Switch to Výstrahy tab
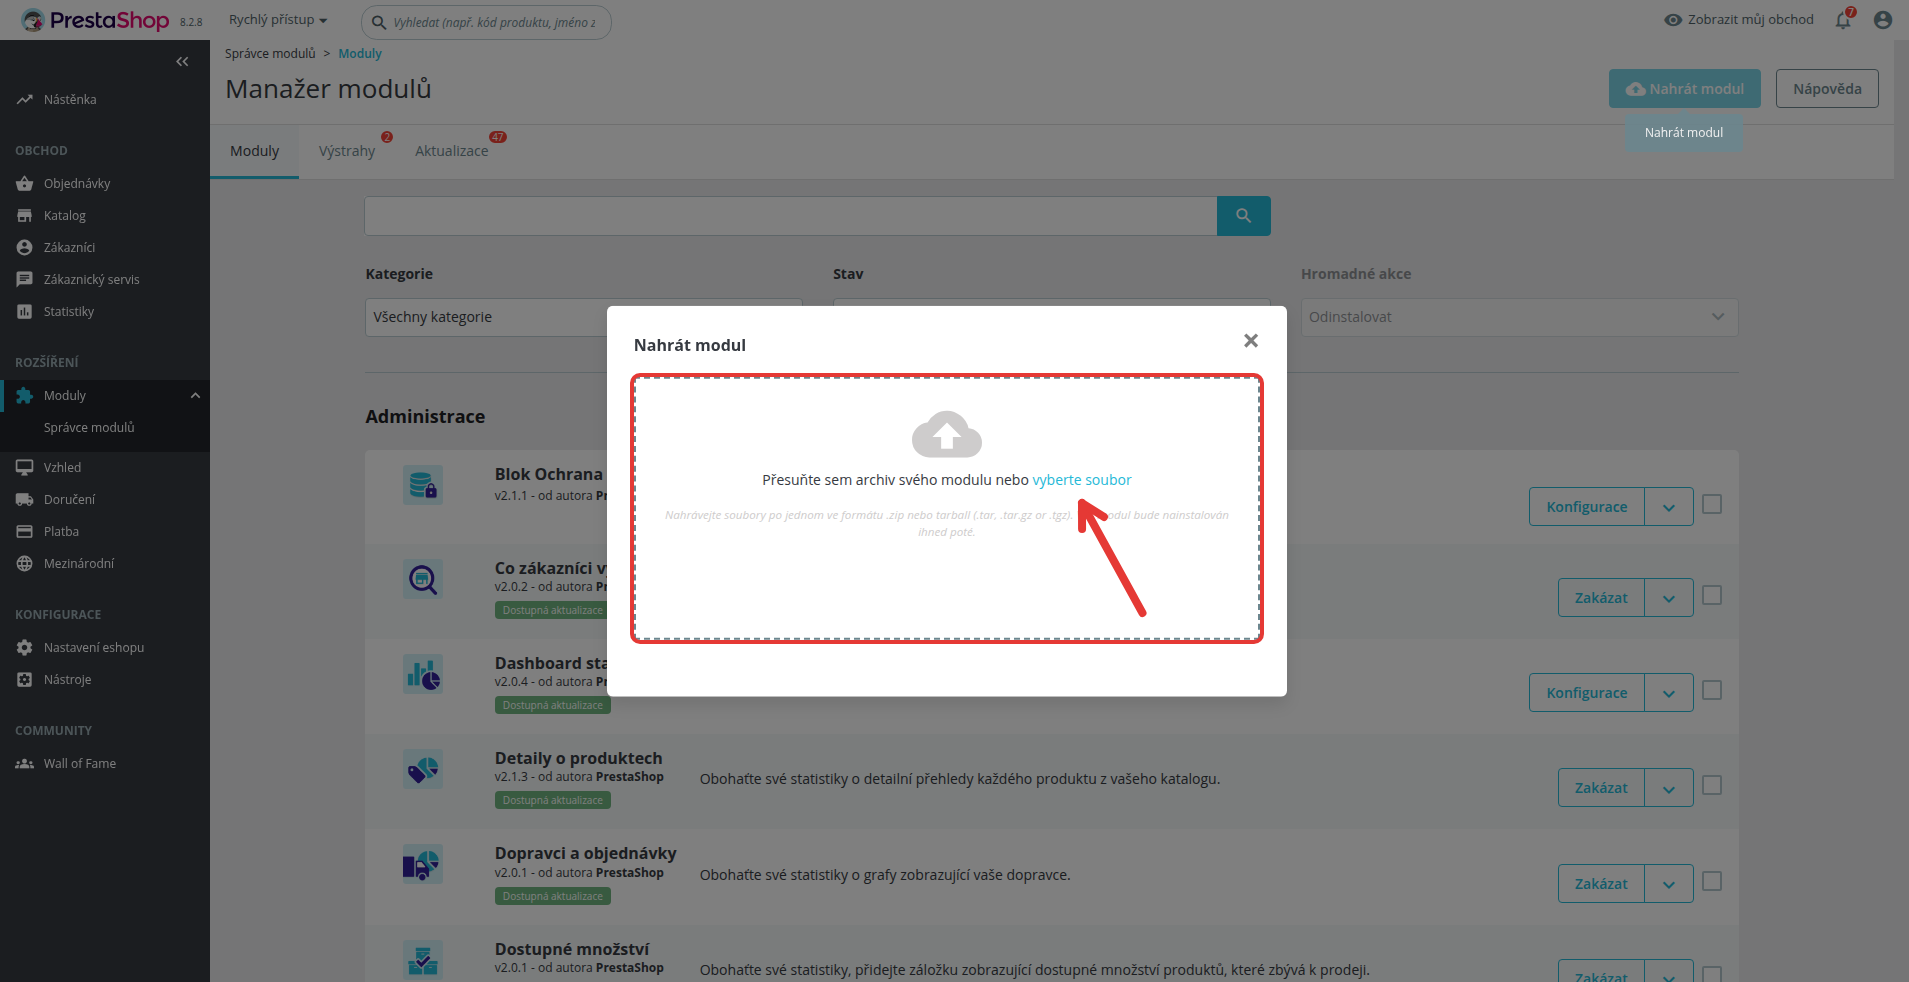 point(347,151)
